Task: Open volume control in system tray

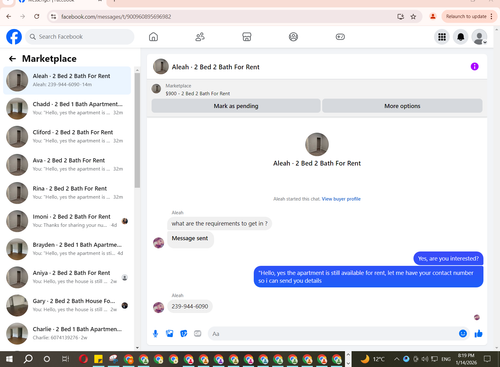Action: click(425, 359)
